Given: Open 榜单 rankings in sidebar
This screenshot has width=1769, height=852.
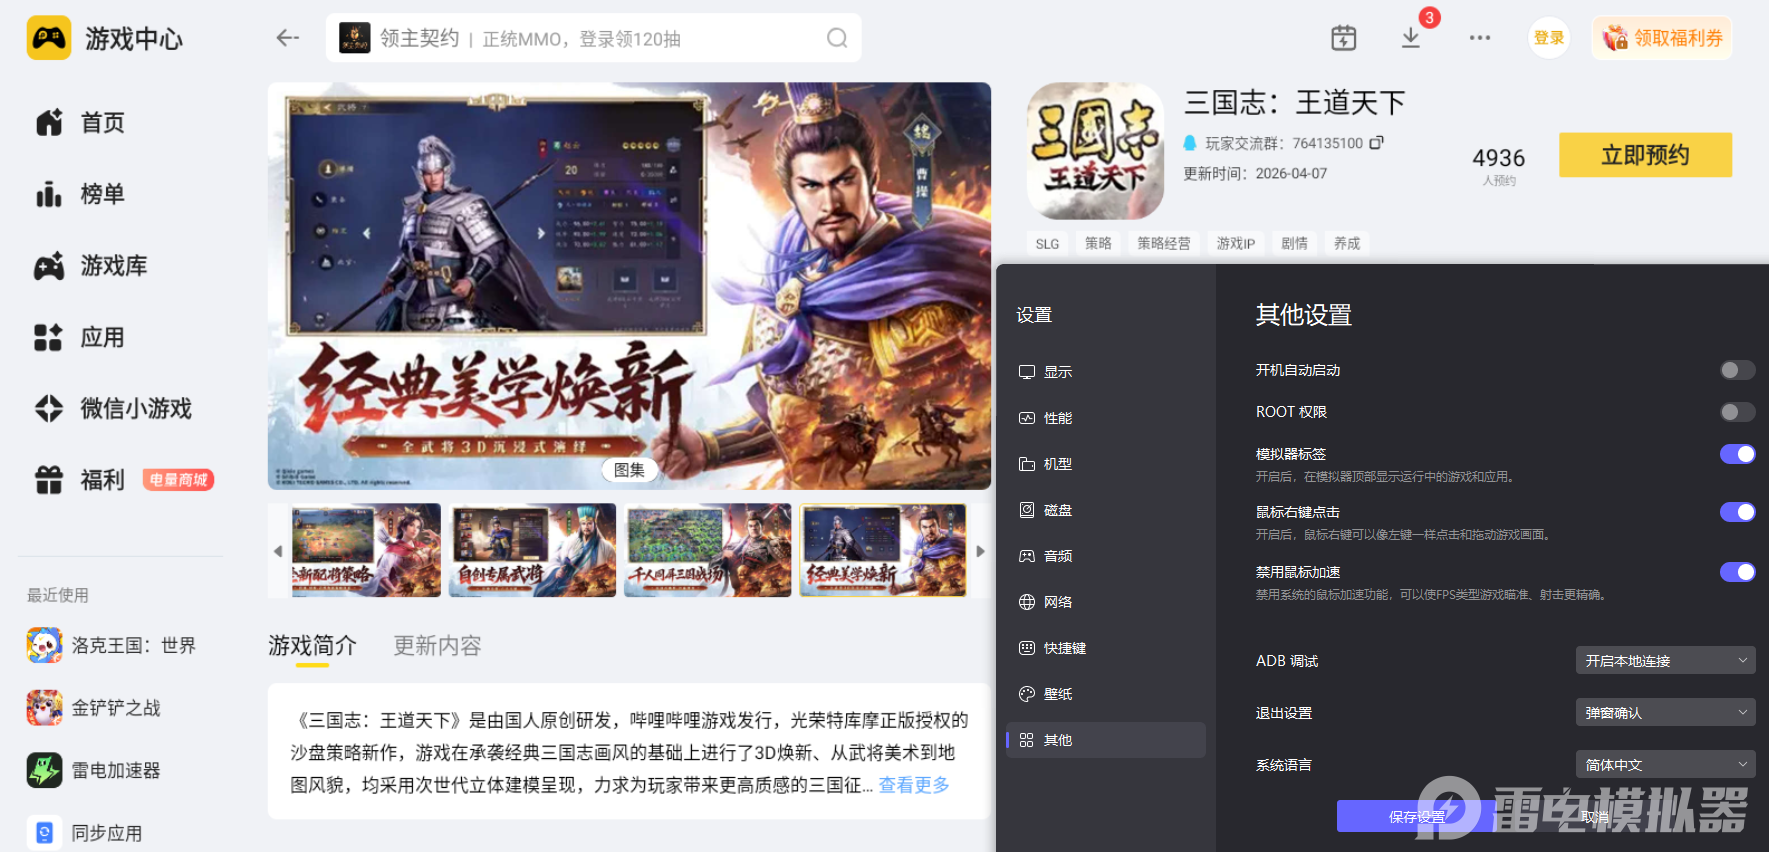Looking at the screenshot, I should coord(80,194).
